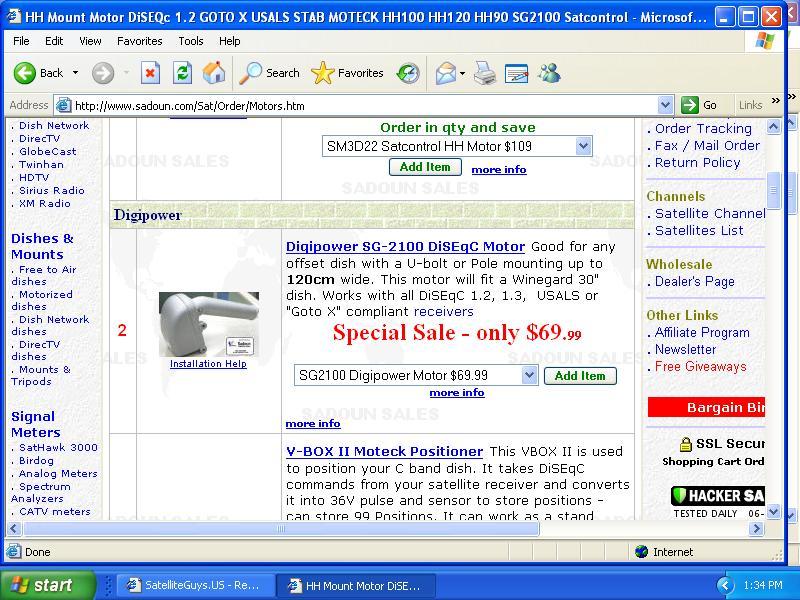The height and width of the screenshot is (600, 800).
Task: Open the Favorites menu
Action: [140, 41]
